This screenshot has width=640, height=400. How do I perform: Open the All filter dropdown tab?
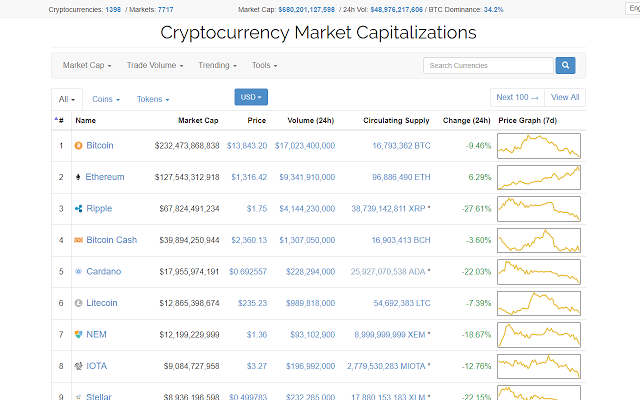67,99
